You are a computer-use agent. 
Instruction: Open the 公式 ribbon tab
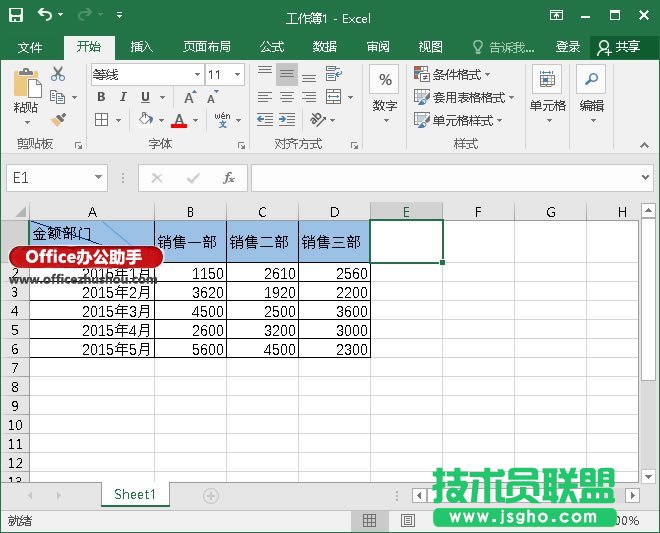pyautogui.click(x=272, y=47)
